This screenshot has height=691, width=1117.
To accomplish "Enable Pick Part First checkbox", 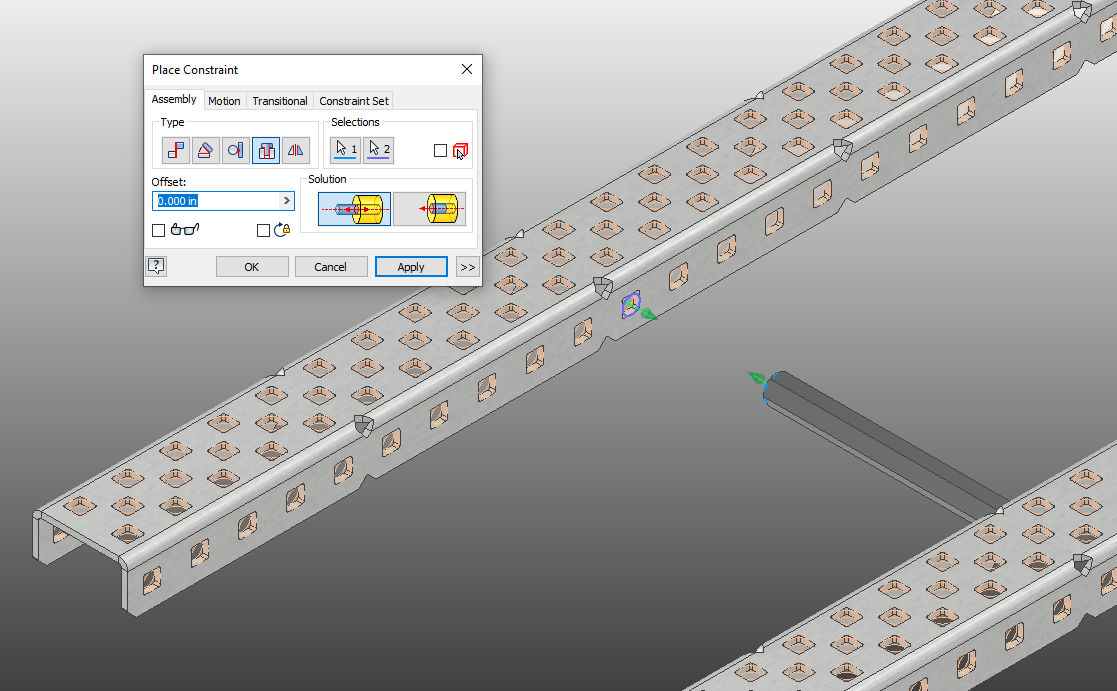I will pyautogui.click(x=440, y=150).
